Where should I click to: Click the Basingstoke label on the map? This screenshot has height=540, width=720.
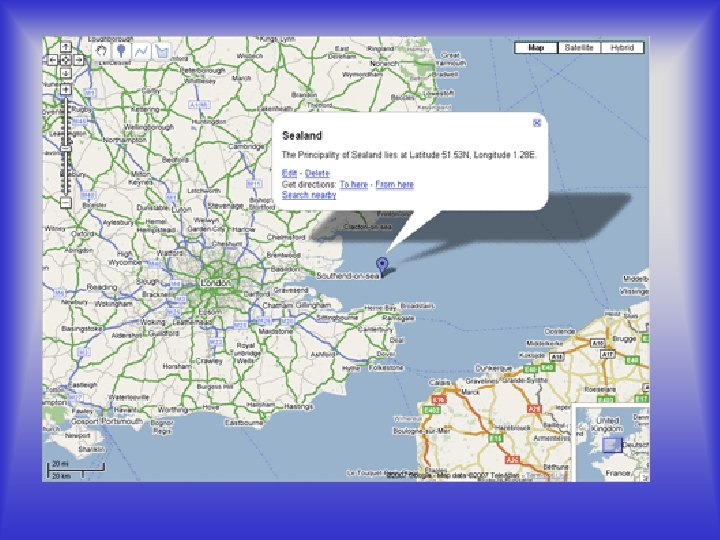(x=82, y=329)
